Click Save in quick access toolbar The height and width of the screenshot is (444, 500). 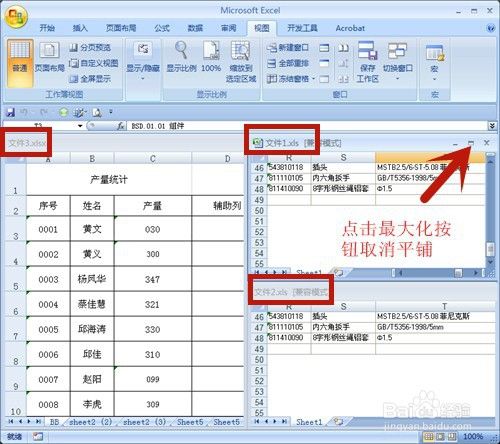pyautogui.click(x=10, y=112)
